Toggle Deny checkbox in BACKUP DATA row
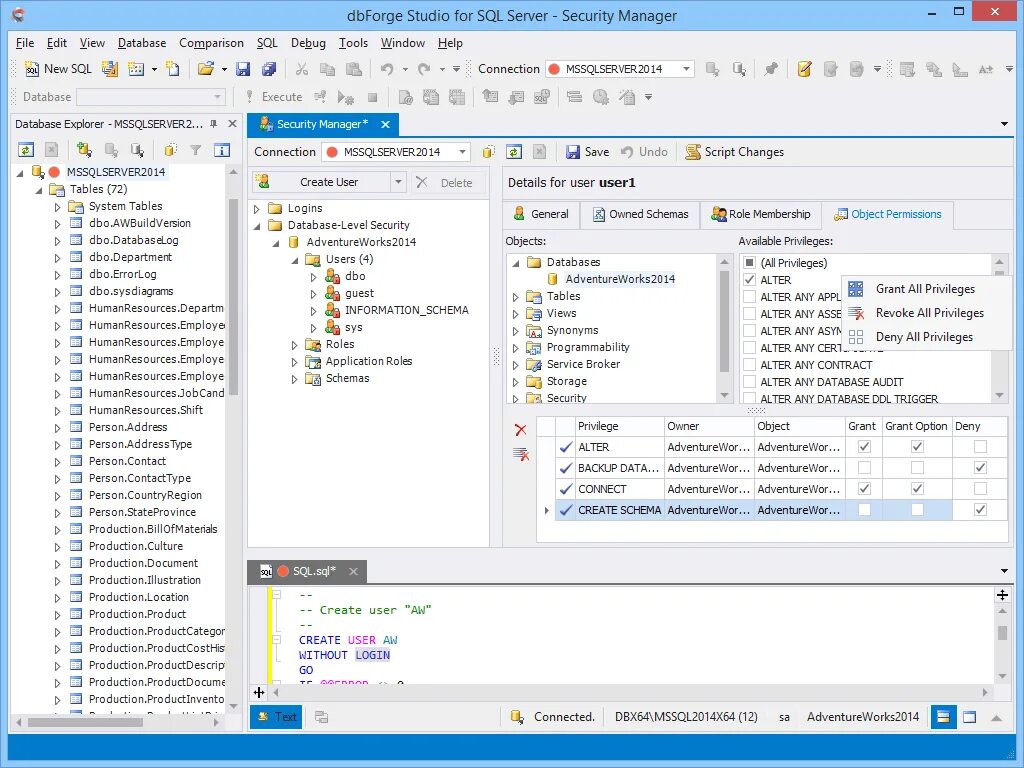The image size is (1024, 768). point(980,468)
